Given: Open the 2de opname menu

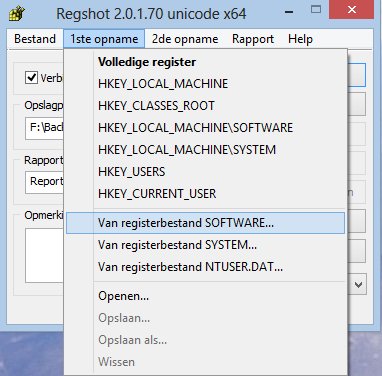Looking at the screenshot, I should [x=185, y=39].
